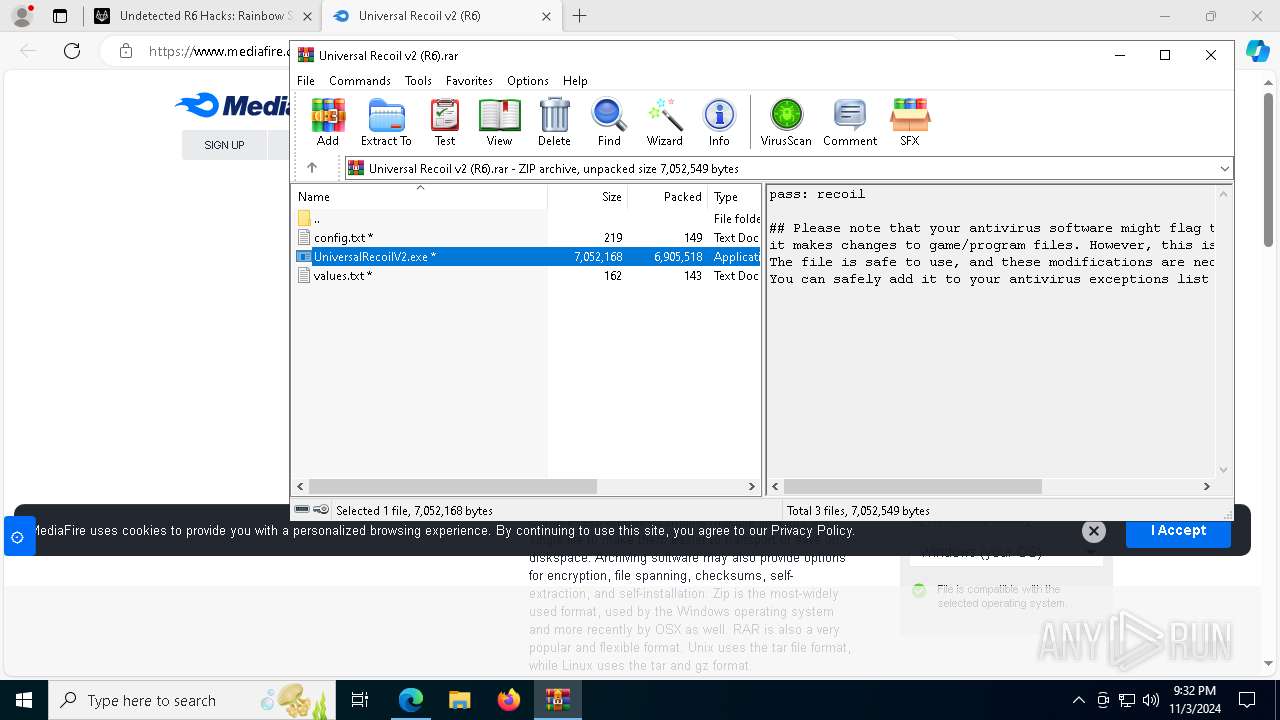Click the cookie settings gear icon
Screen dimensions: 1280x720
tap(18, 537)
